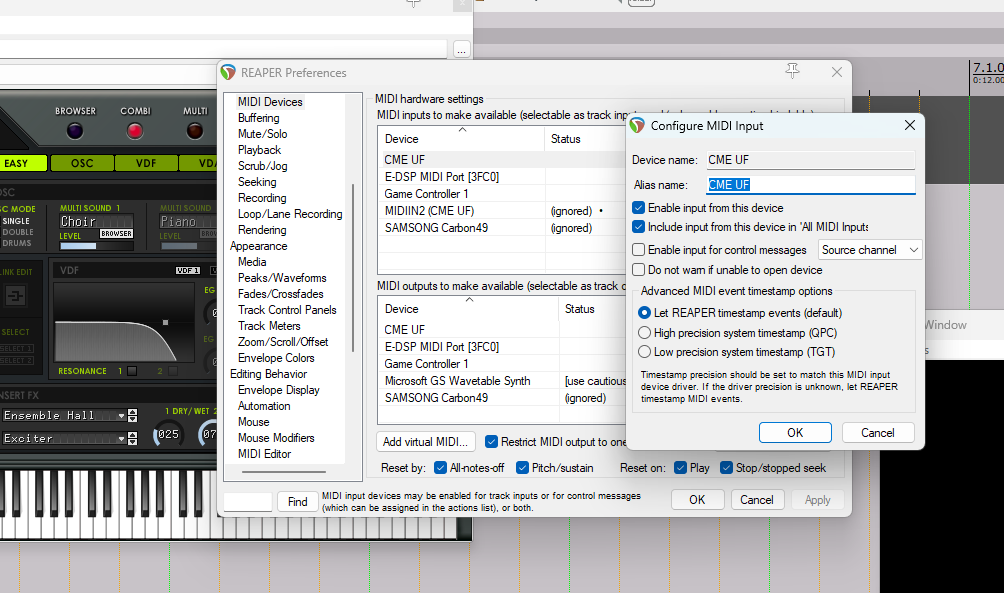This screenshot has height=593, width=1004.
Task: Click the MULTI mode round button
Action: [x=195, y=131]
